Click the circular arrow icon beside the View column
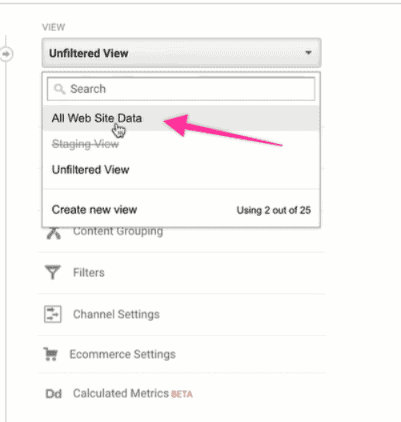This screenshot has width=401, height=422. [6, 54]
